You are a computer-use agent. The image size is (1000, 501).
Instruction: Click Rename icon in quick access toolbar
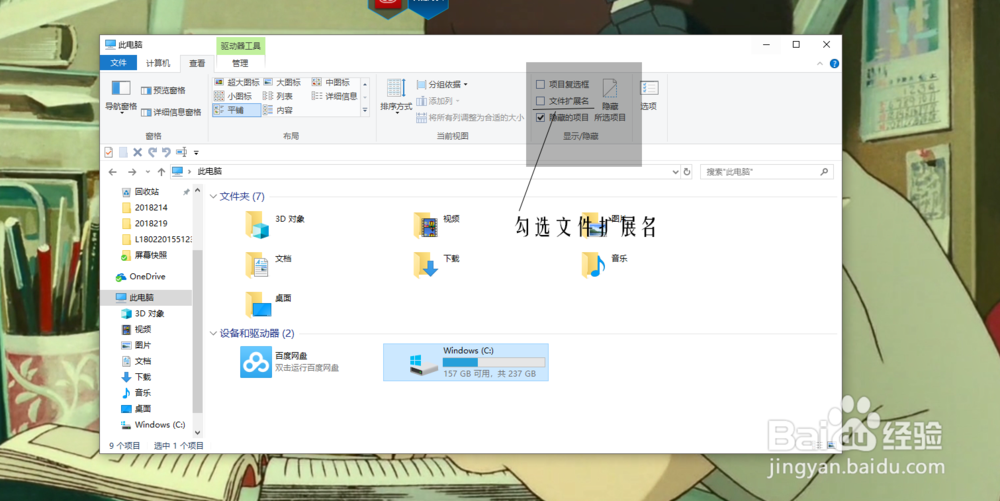[x=181, y=152]
